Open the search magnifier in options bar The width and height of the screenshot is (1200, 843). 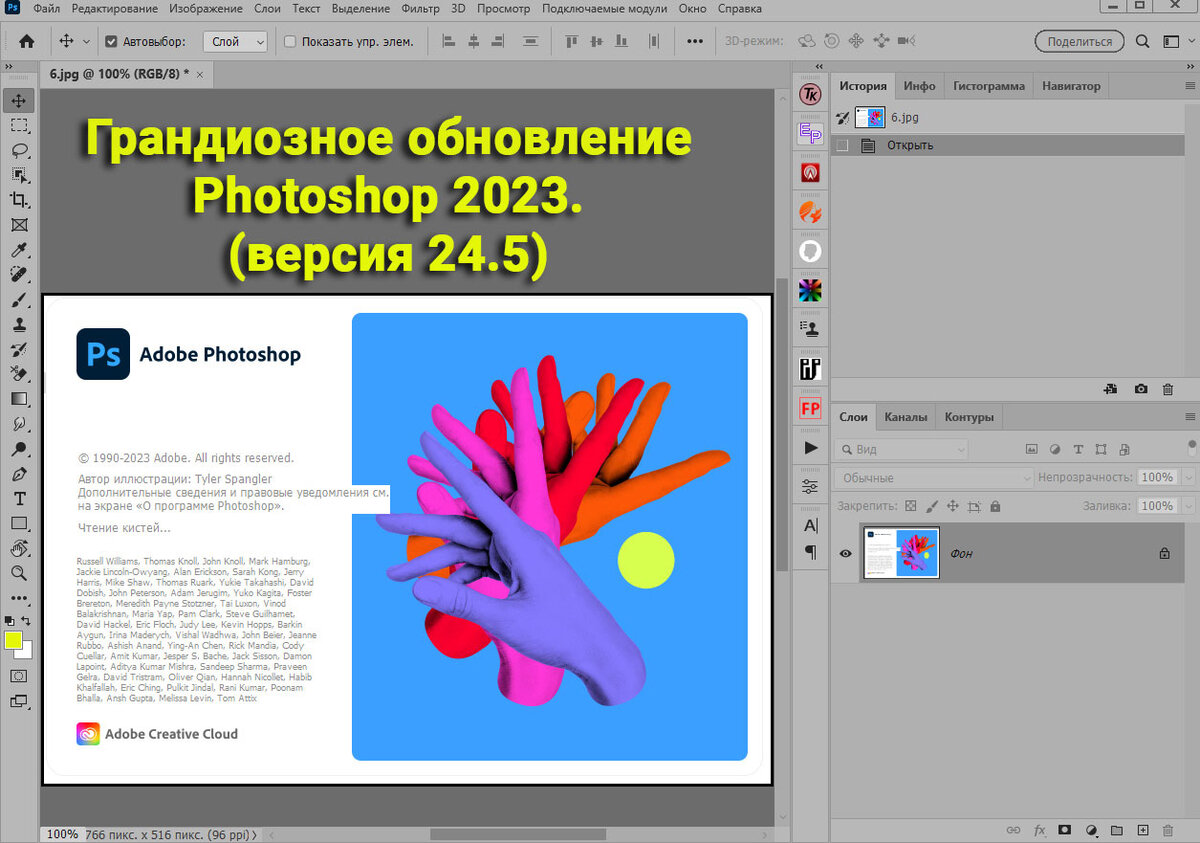tap(1143, 42)
